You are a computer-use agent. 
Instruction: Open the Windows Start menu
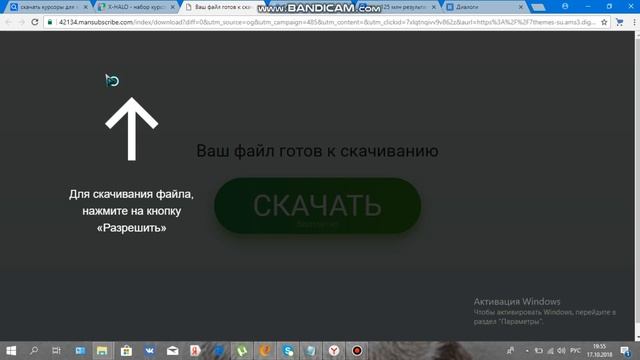point(11,351)
